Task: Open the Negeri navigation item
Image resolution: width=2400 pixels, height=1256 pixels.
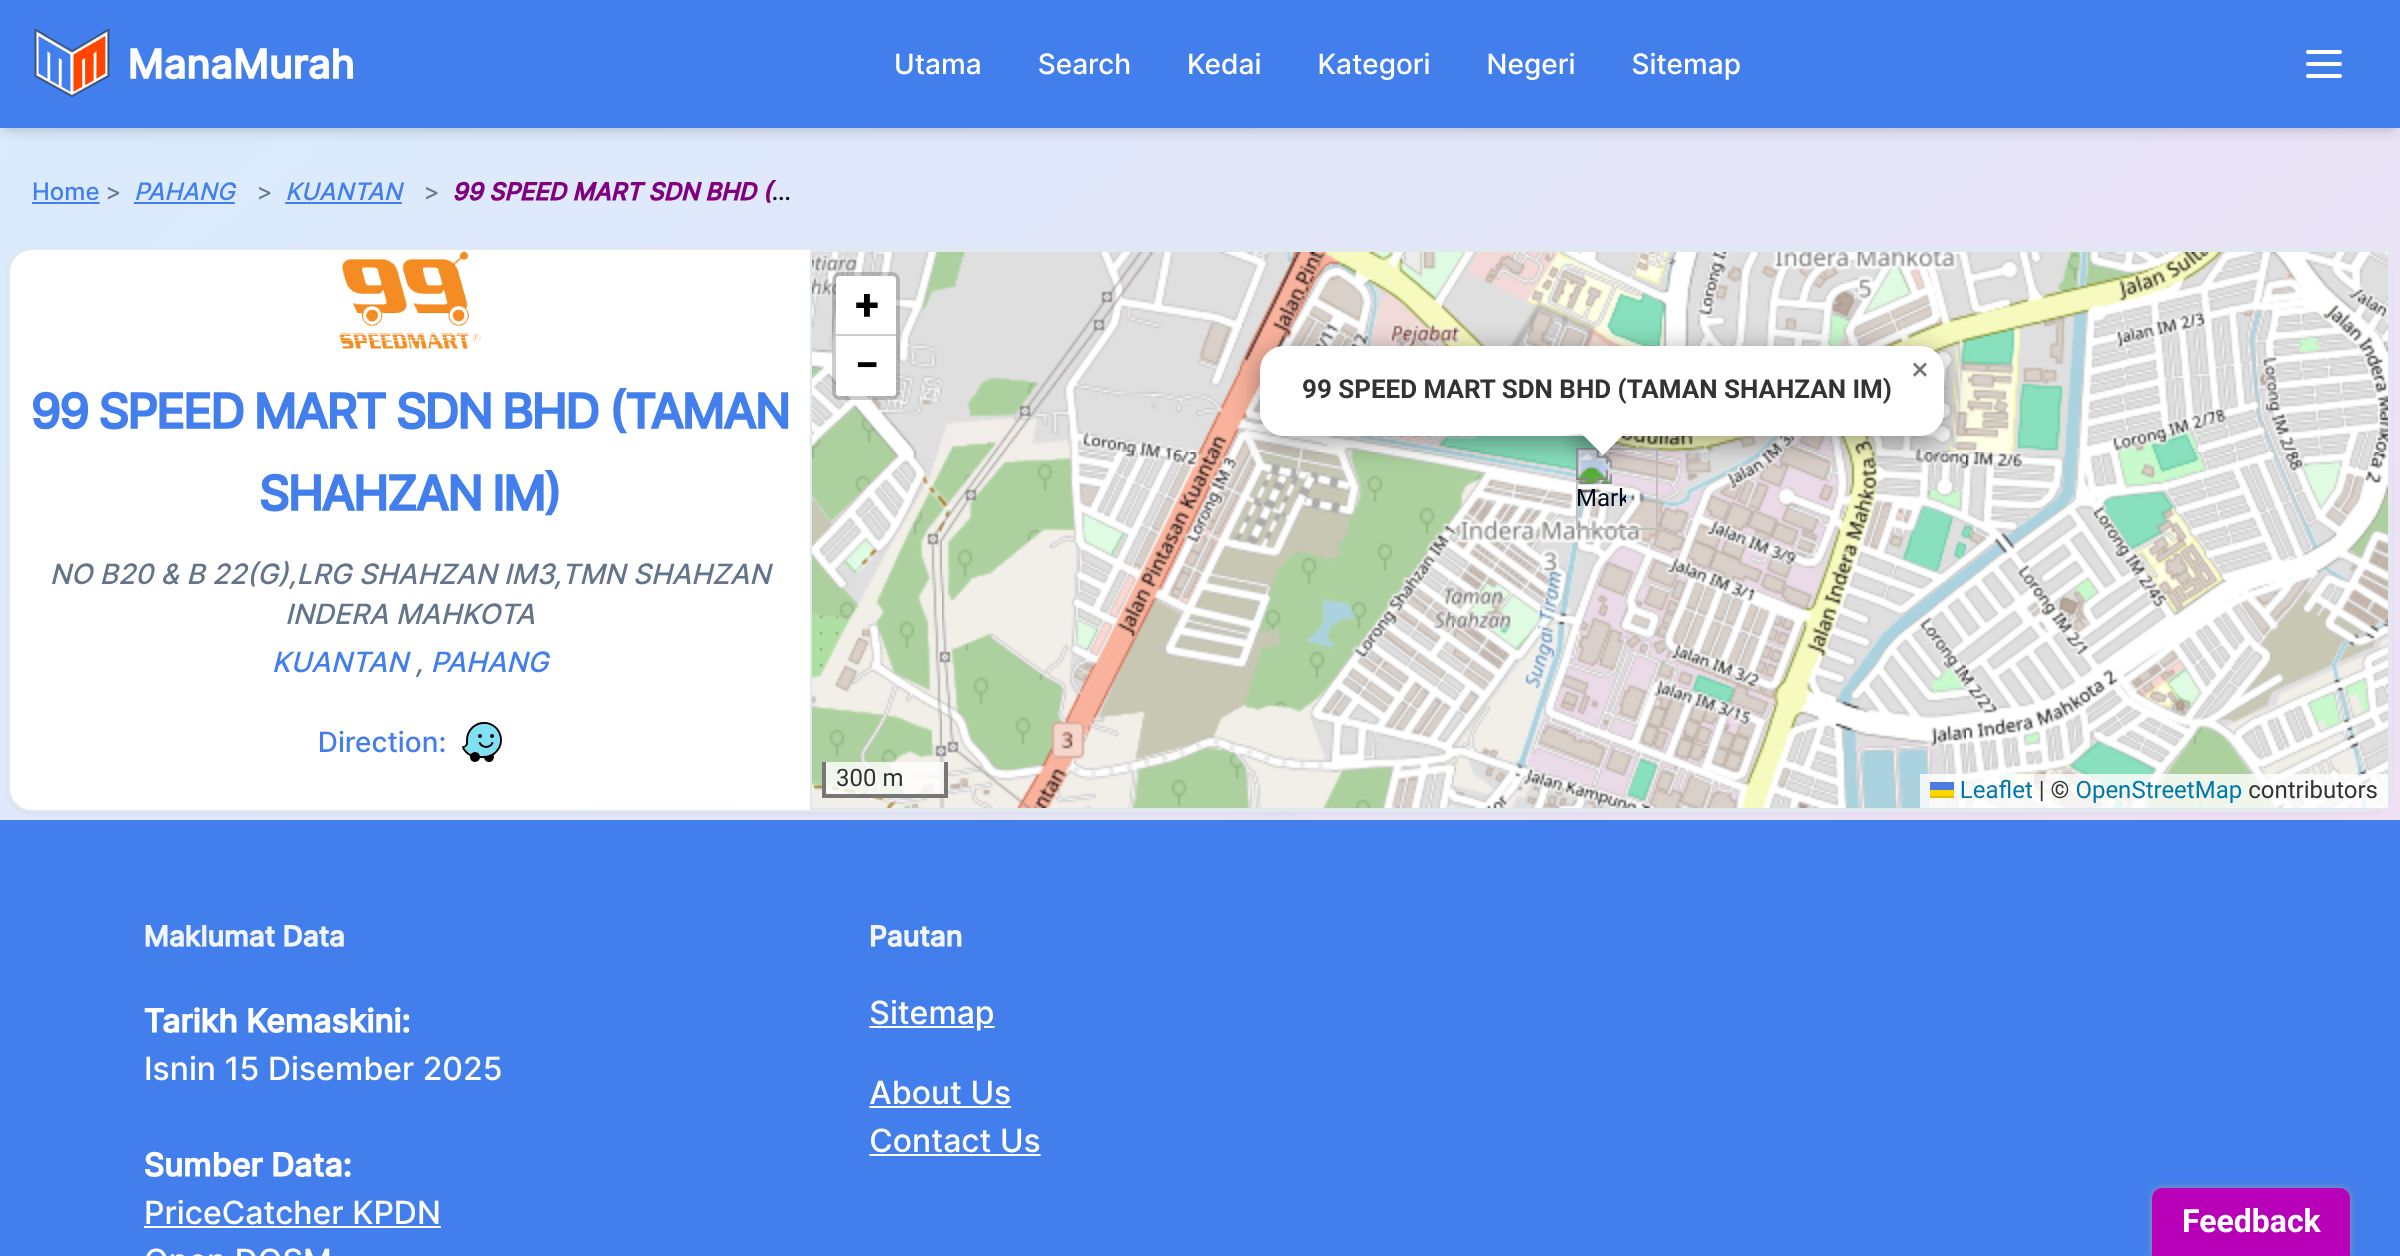Action: tap(1530, 64)
